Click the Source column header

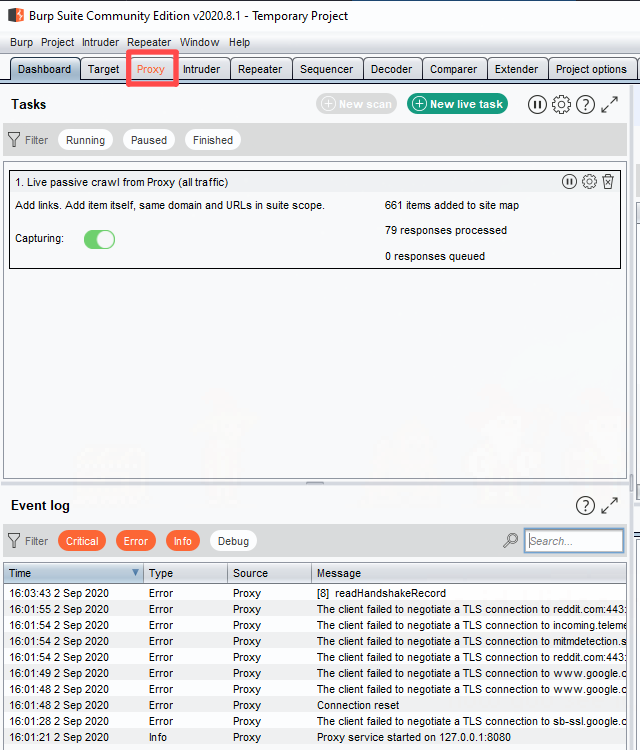(x=269, y=573)
